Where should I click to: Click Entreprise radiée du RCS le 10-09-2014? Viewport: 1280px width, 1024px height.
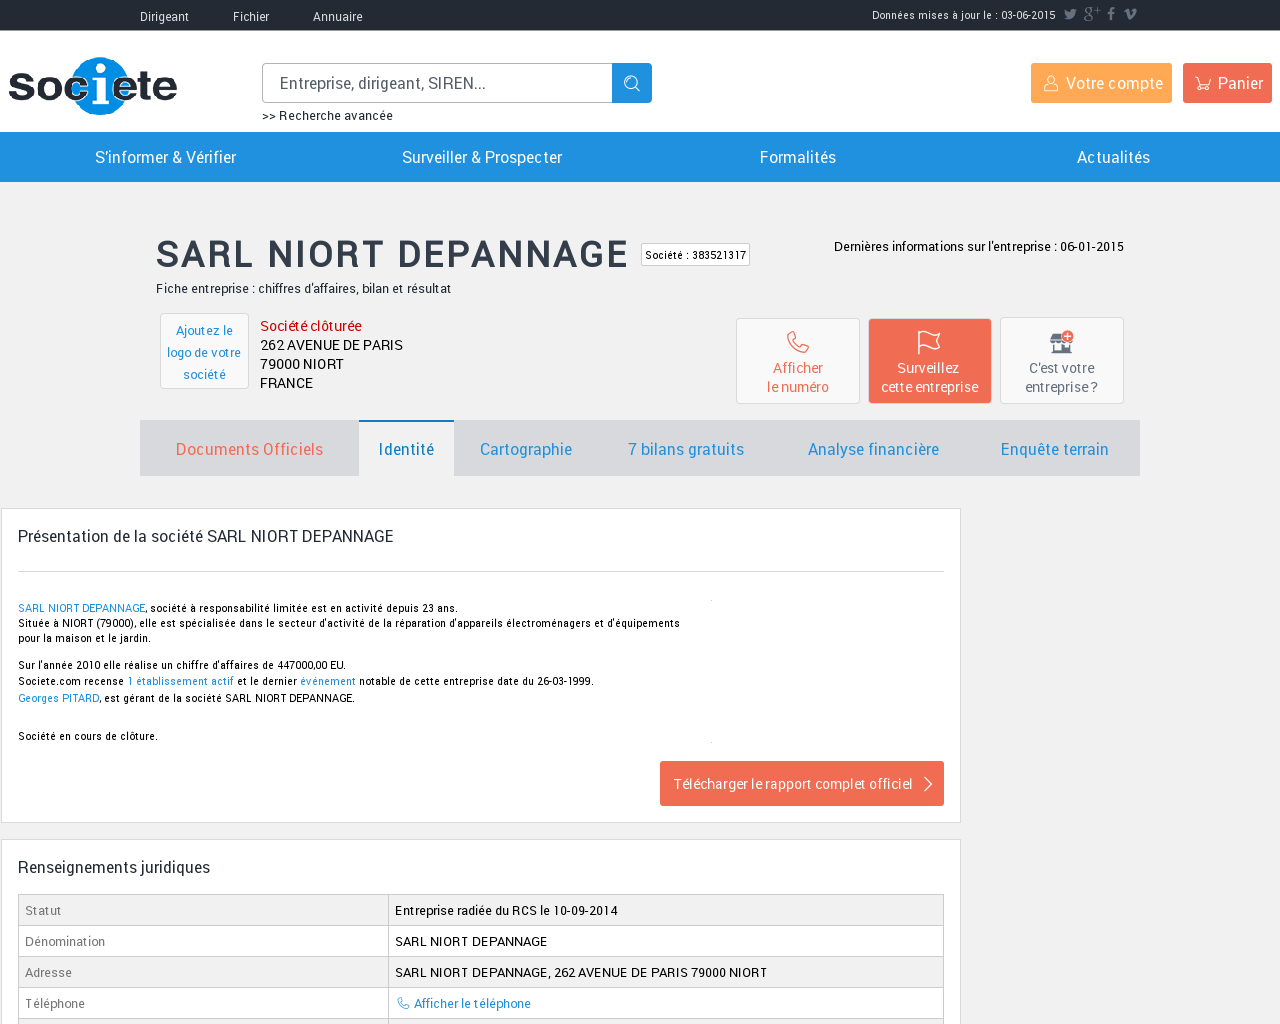tap(506, 910)
